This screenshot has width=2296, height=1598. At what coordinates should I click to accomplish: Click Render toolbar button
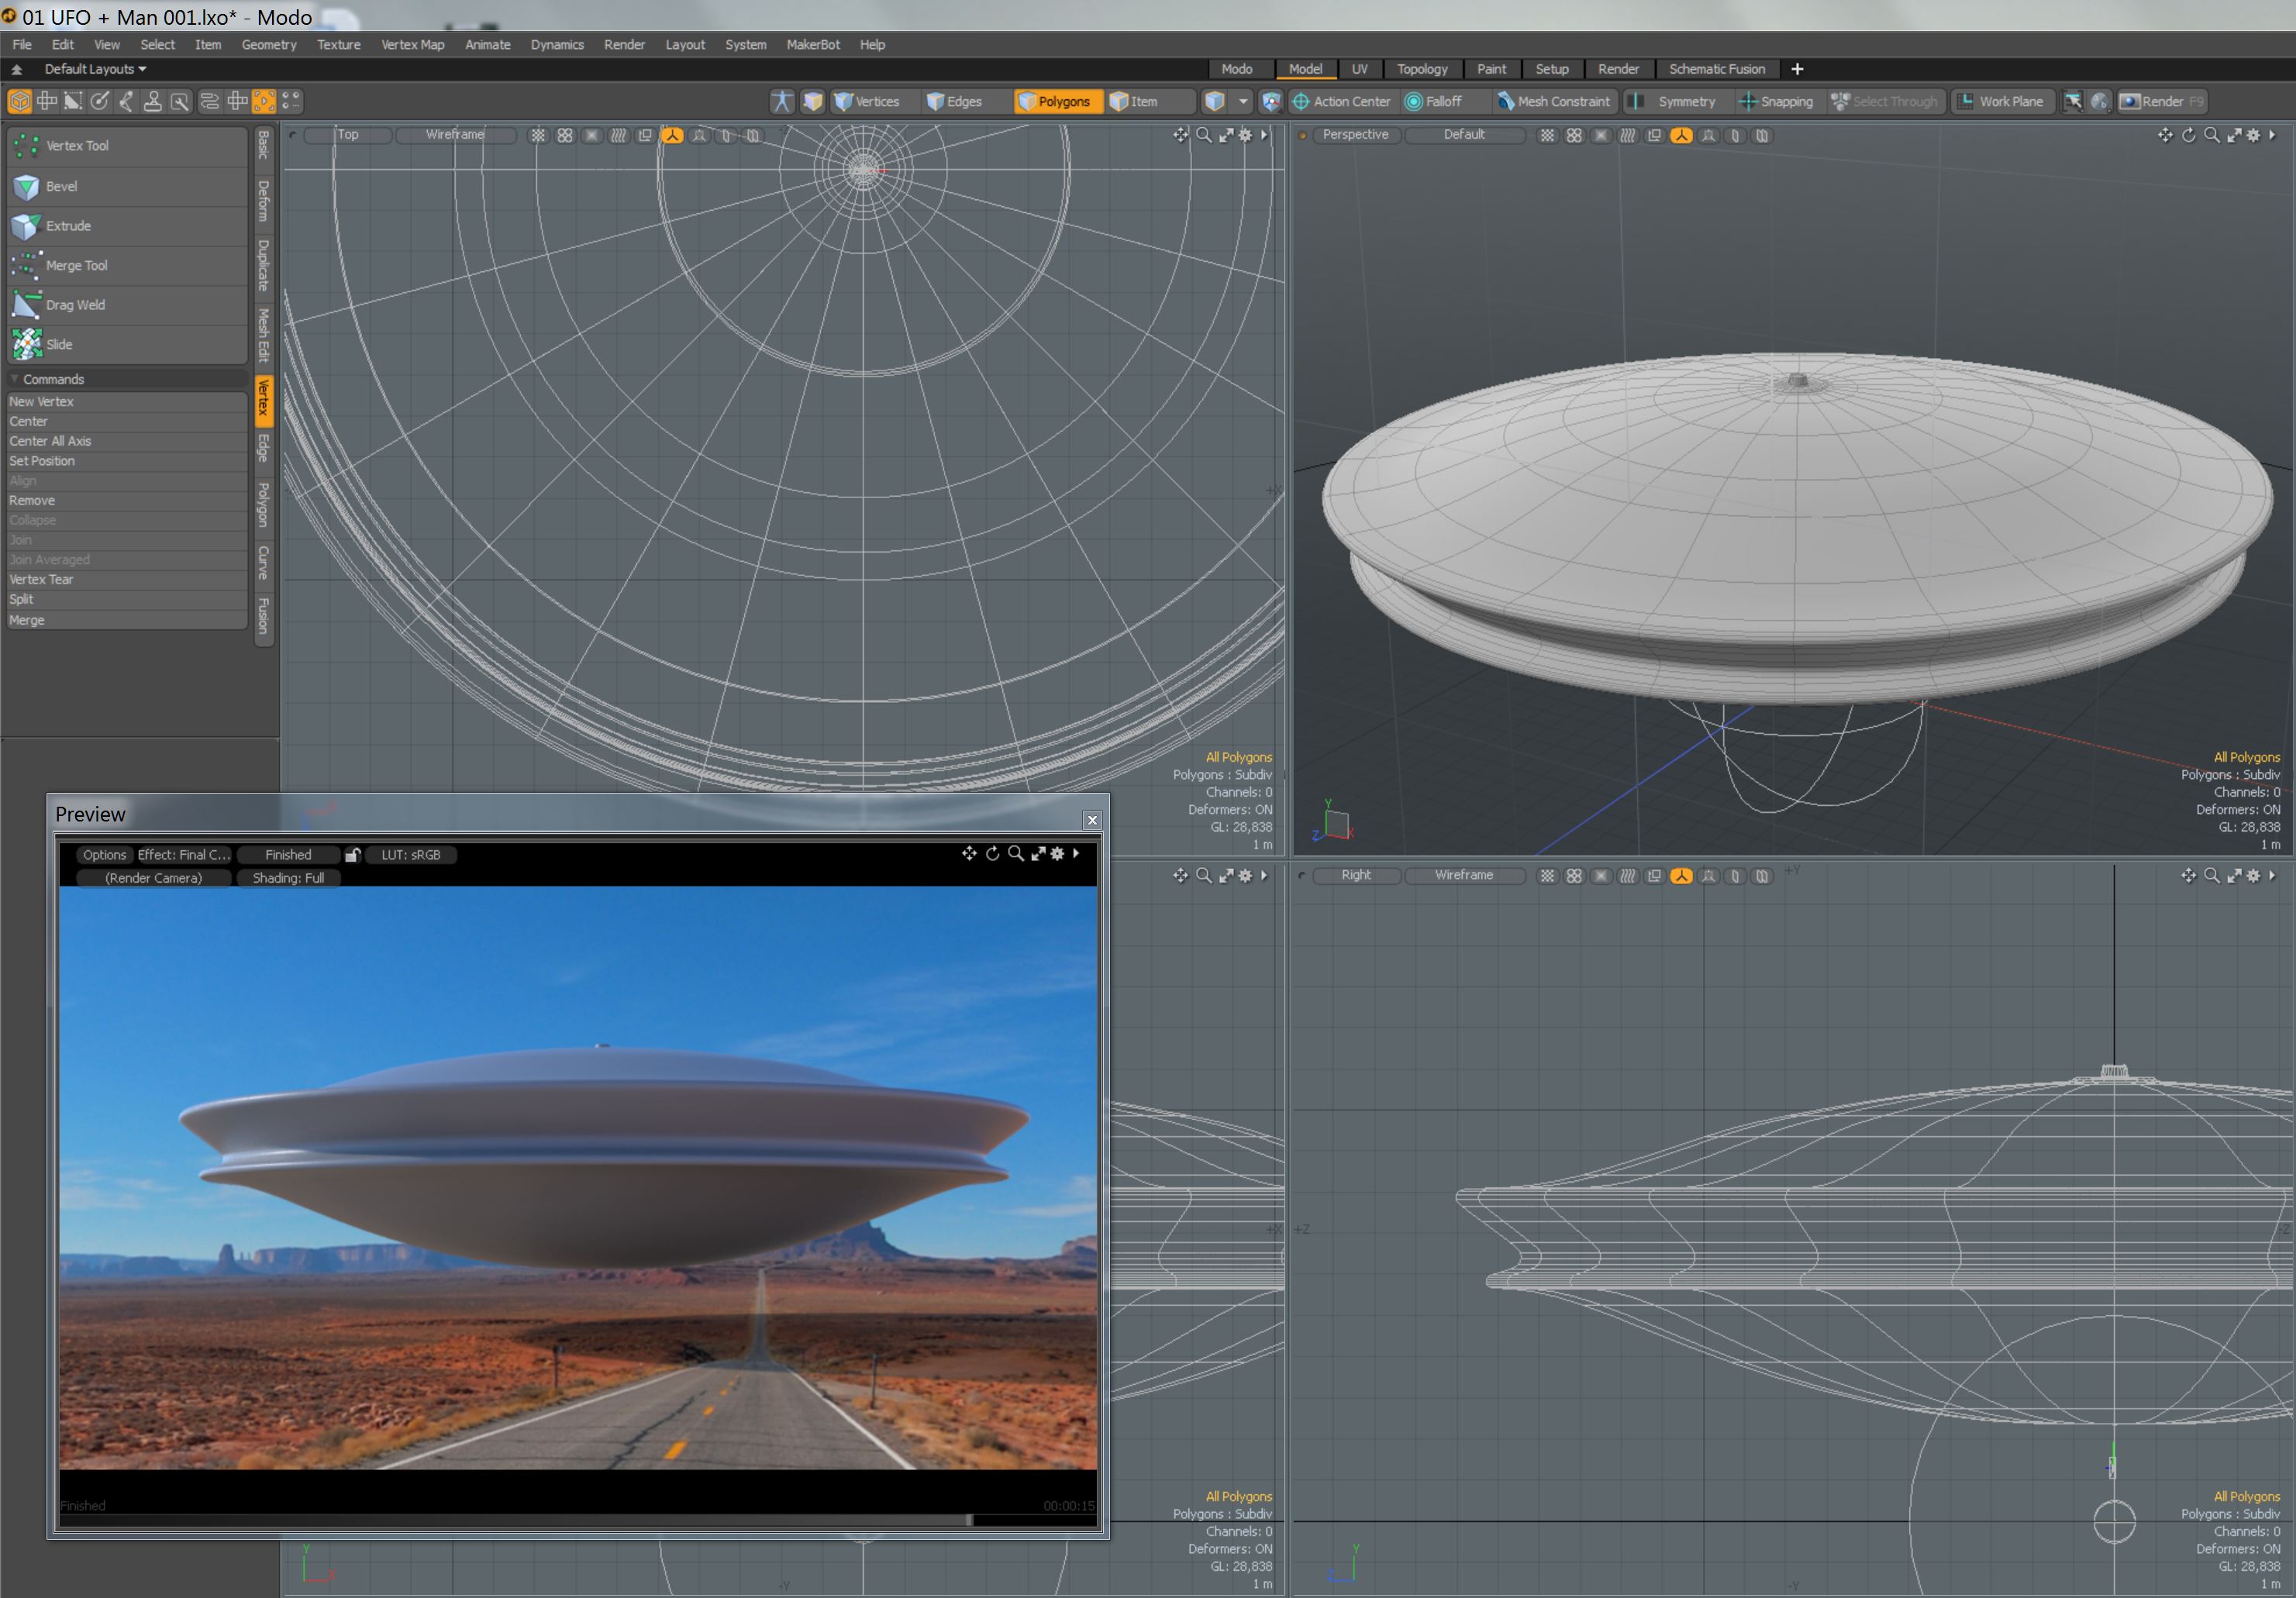pyautogui.click(x=2161, y=101)
